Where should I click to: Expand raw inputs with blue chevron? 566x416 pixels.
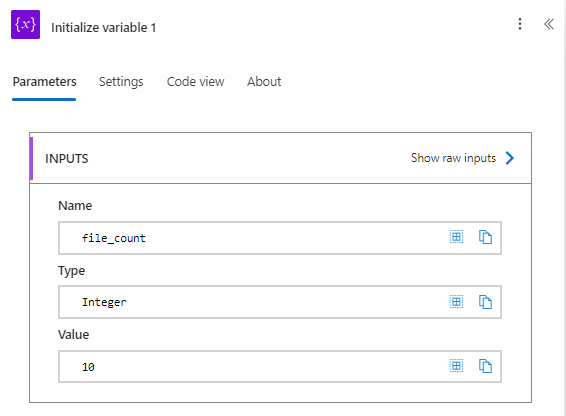[510, 158]
